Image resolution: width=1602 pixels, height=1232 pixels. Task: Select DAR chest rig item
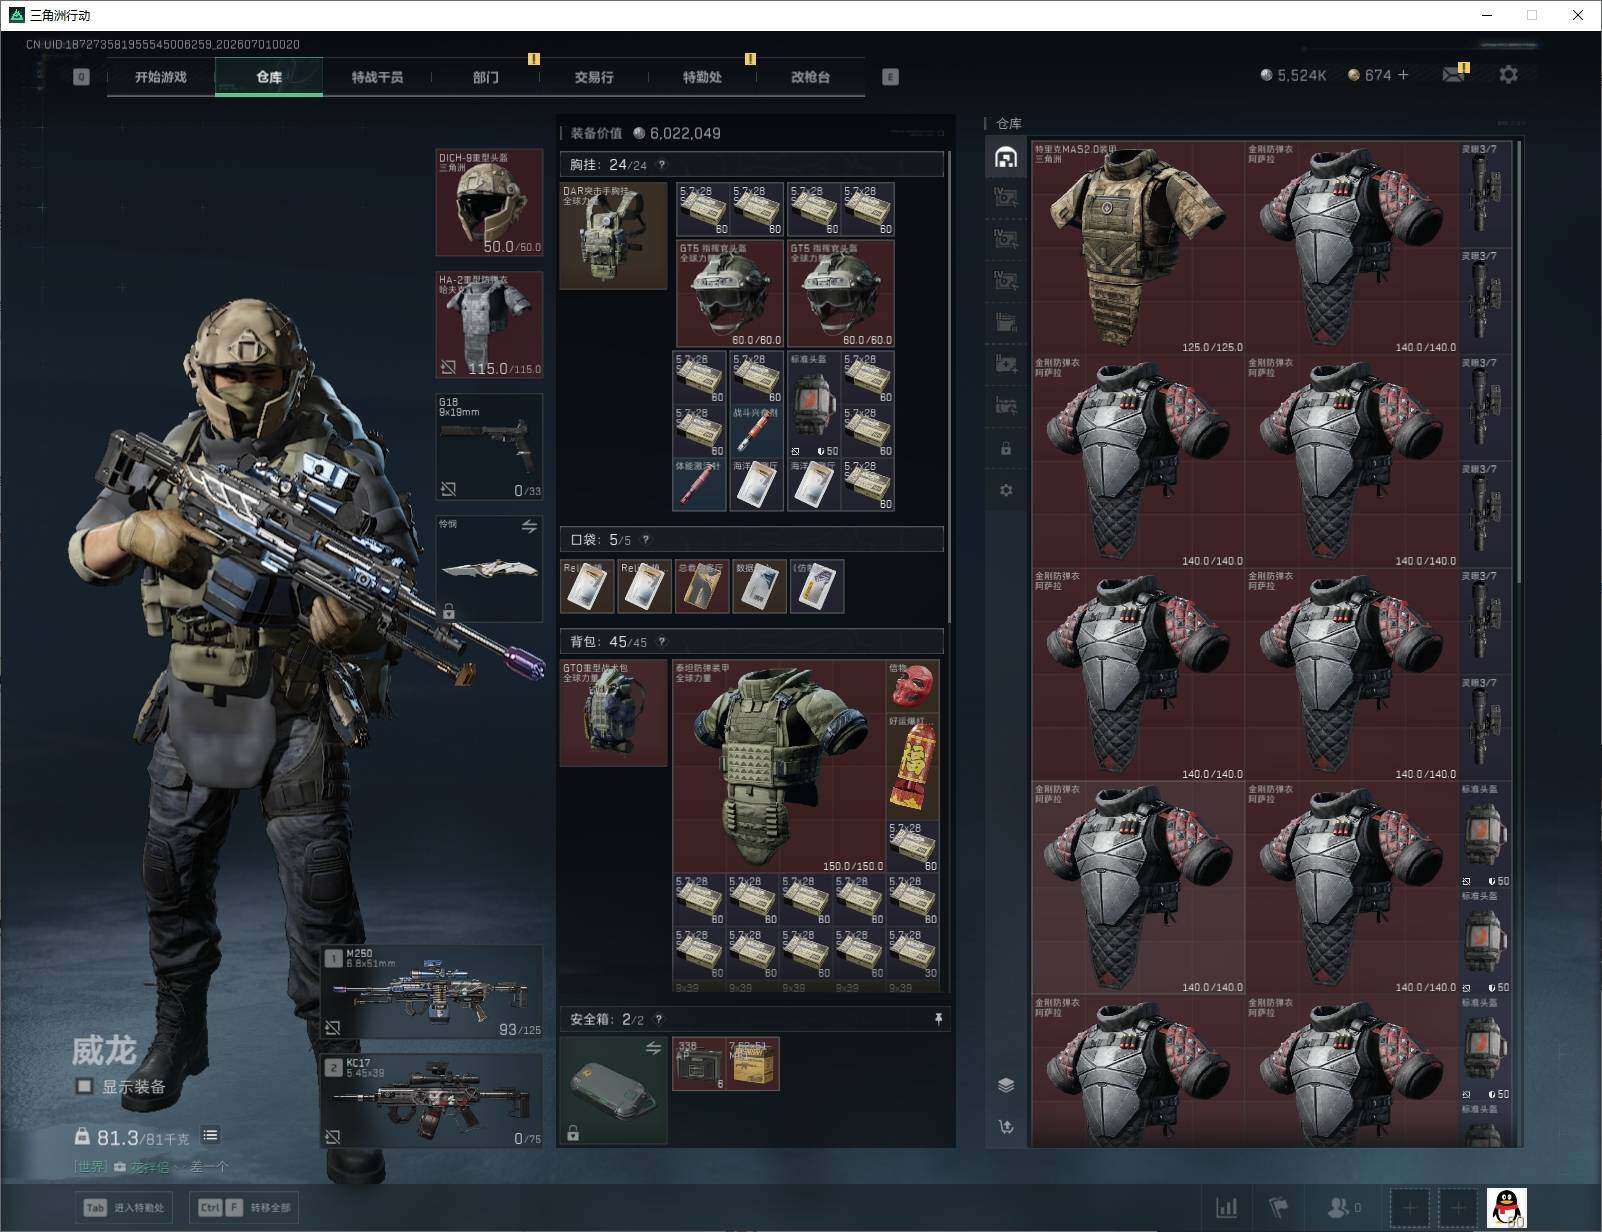click(613, 236)
